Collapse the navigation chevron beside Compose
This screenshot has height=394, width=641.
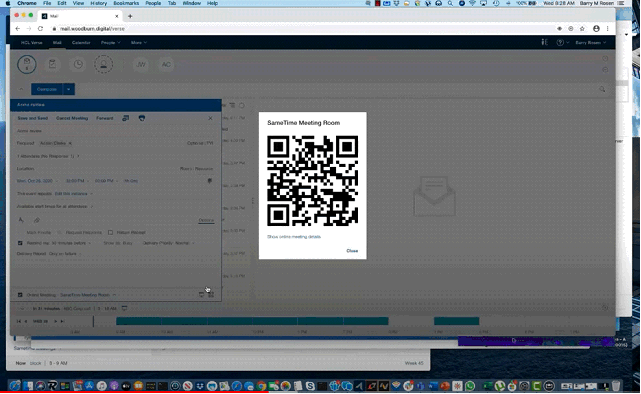tap(21, 89)
